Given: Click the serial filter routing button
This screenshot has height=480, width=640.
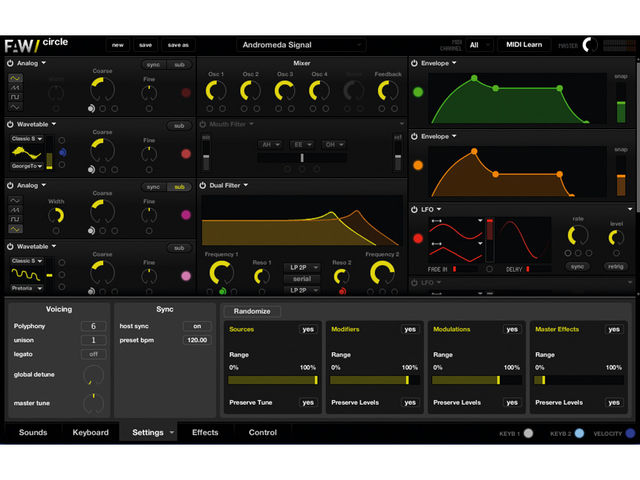Looking at the screenshot, I should coord(302,279).
